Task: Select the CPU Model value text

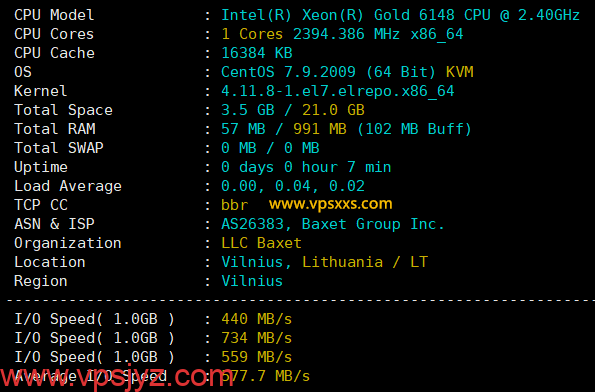Action: 400,15
